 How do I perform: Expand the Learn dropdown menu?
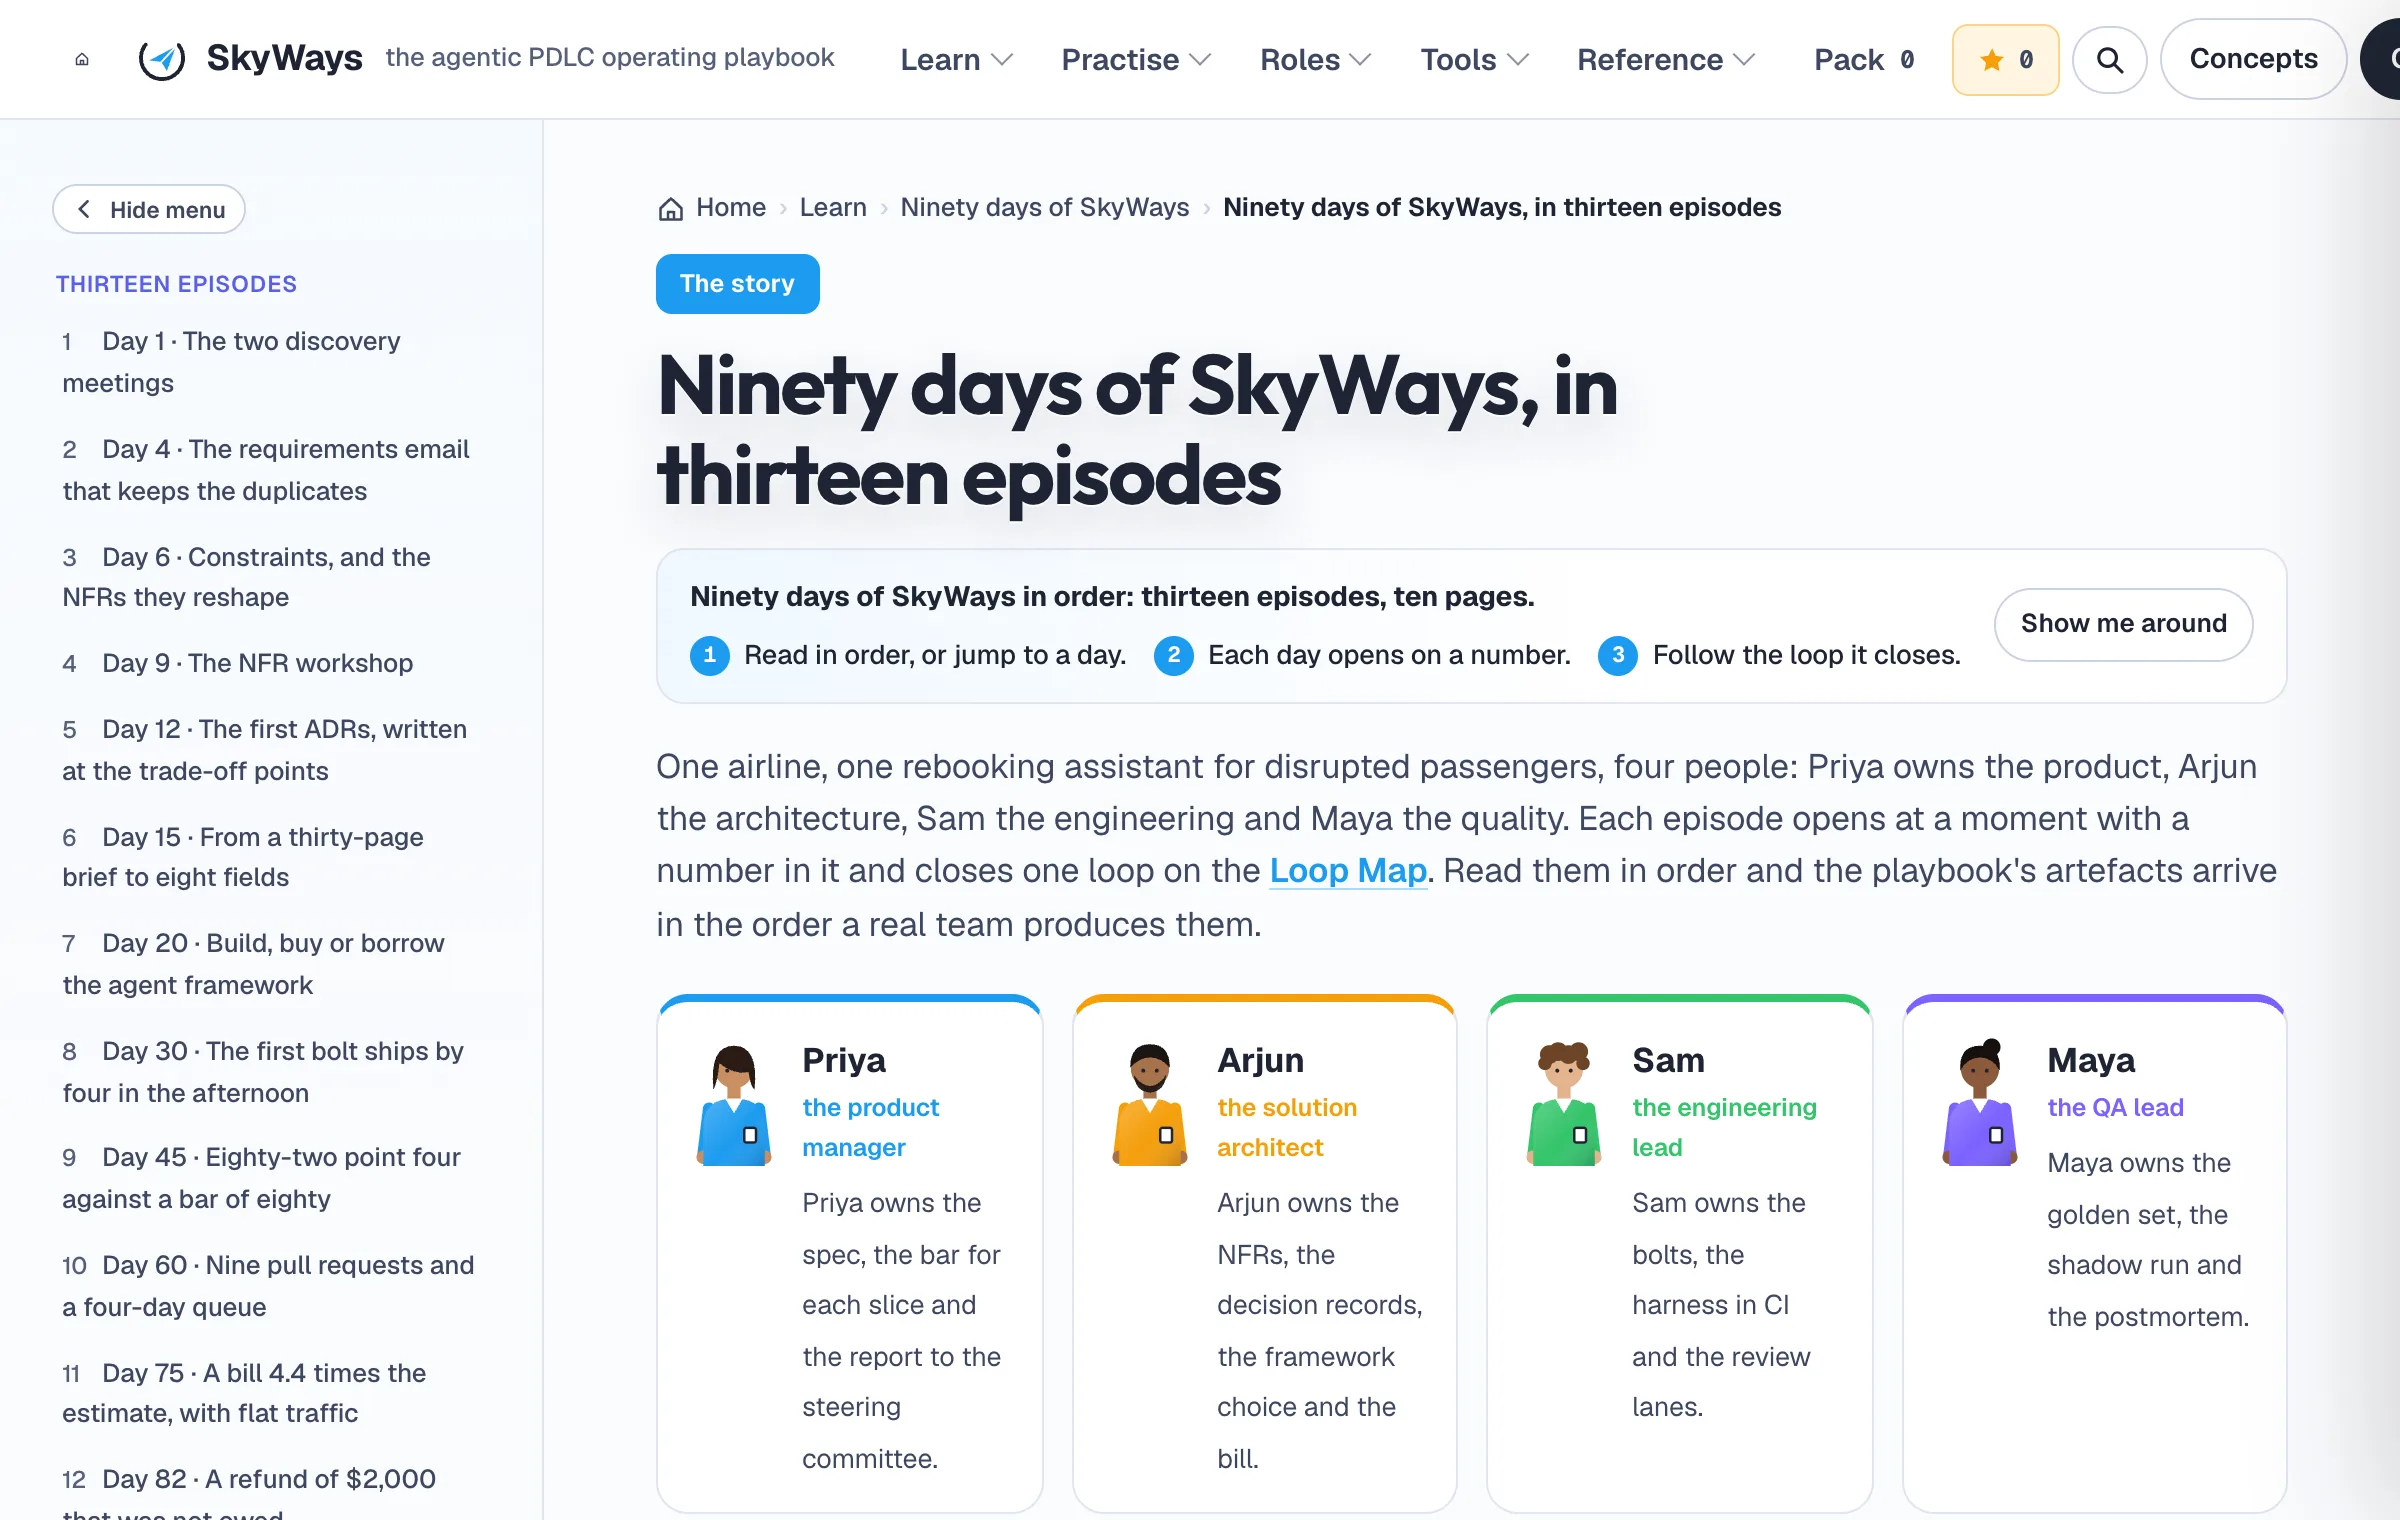(956, 60)
